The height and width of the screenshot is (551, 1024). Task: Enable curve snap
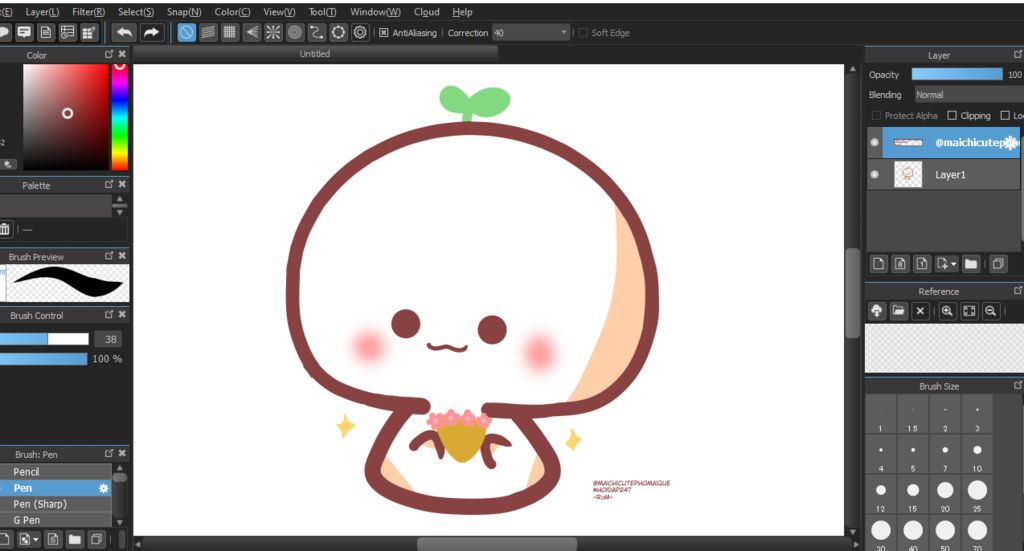click(317, 33)
